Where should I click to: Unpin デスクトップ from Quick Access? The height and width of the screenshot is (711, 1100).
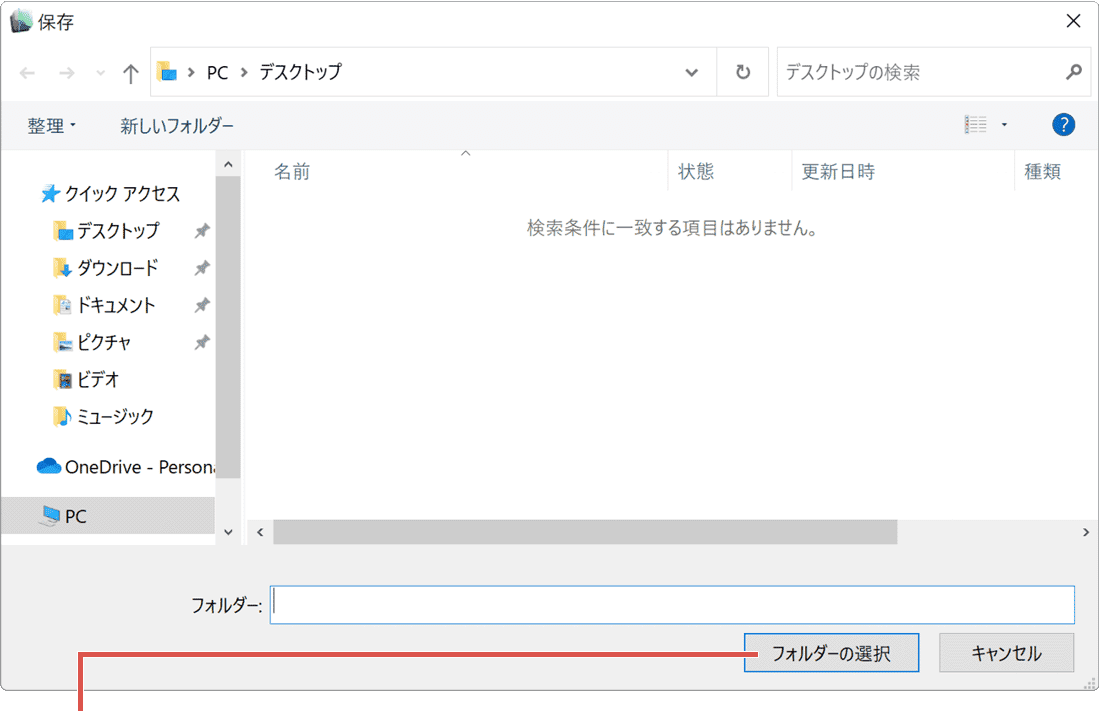pos(202,230)
